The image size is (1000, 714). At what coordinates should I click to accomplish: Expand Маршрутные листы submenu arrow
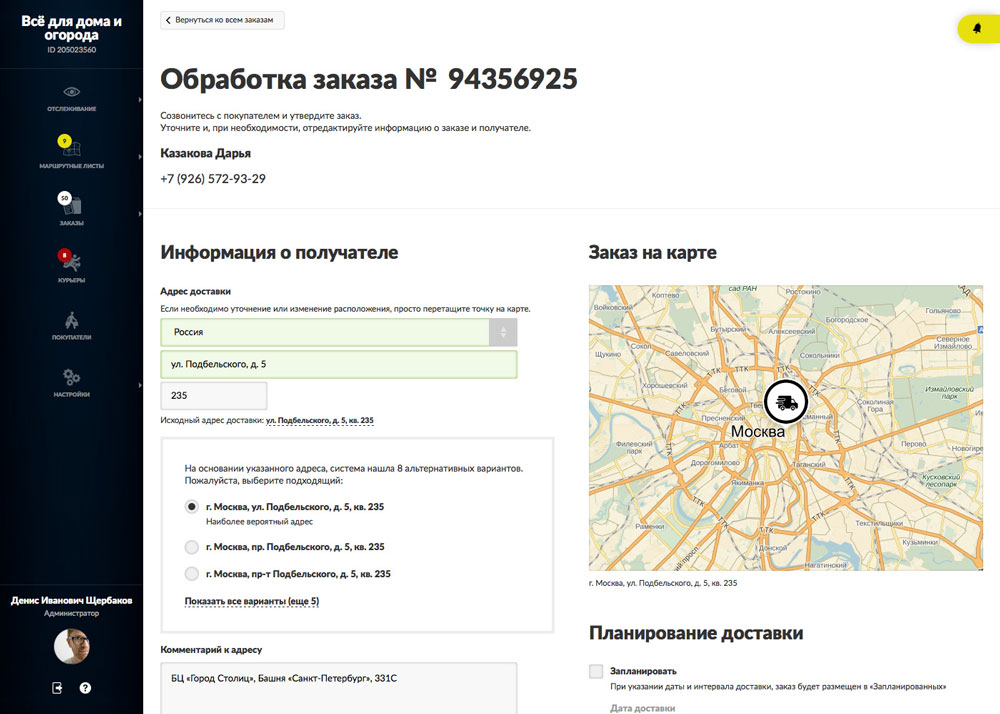click(140, 157)
